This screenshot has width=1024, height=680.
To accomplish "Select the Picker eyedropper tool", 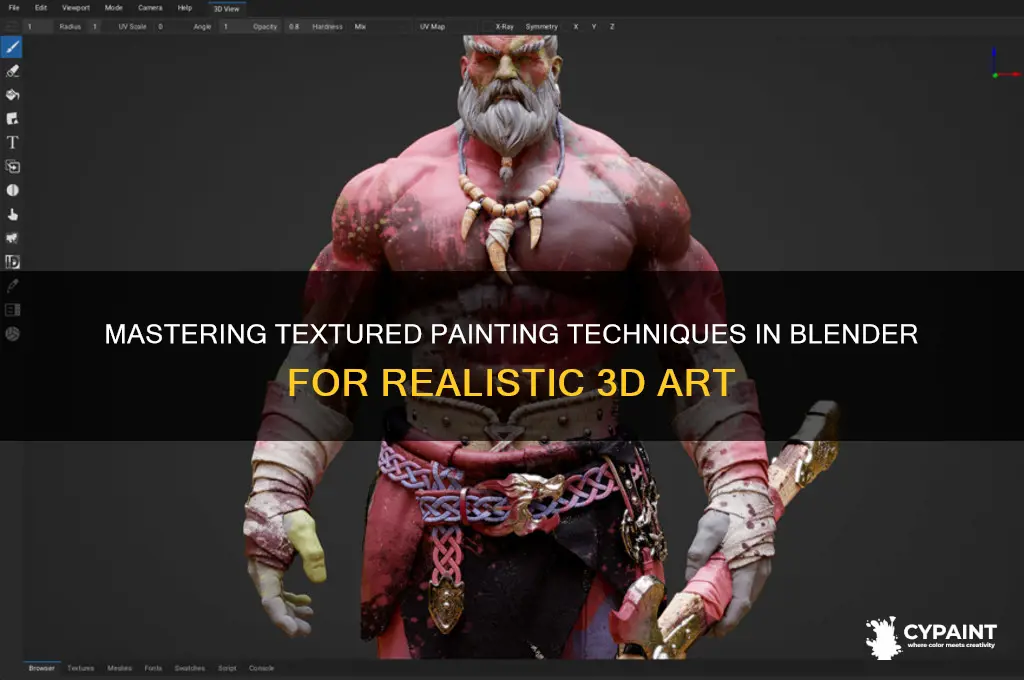I will tap(12, 285).
